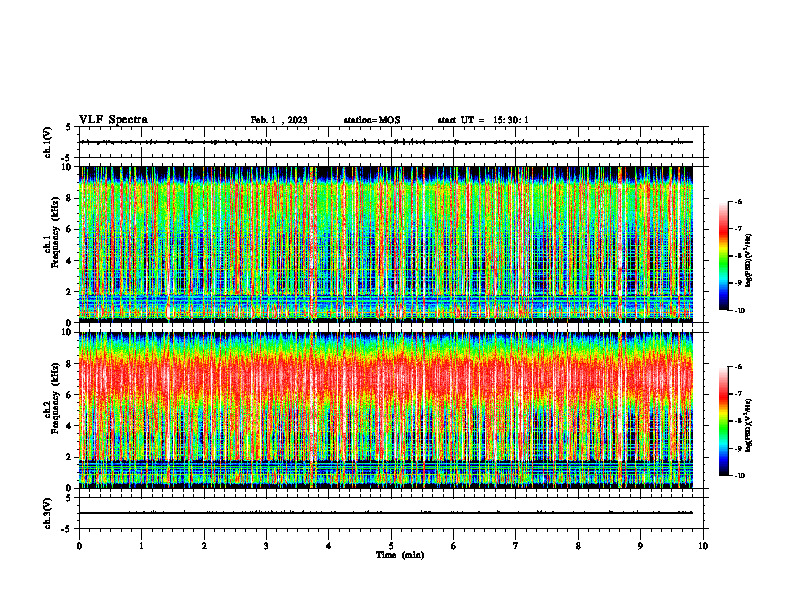Click the "VLF Spectra" title text
Image resolution: width=792 pixels, height=612 pixels.
113,120
